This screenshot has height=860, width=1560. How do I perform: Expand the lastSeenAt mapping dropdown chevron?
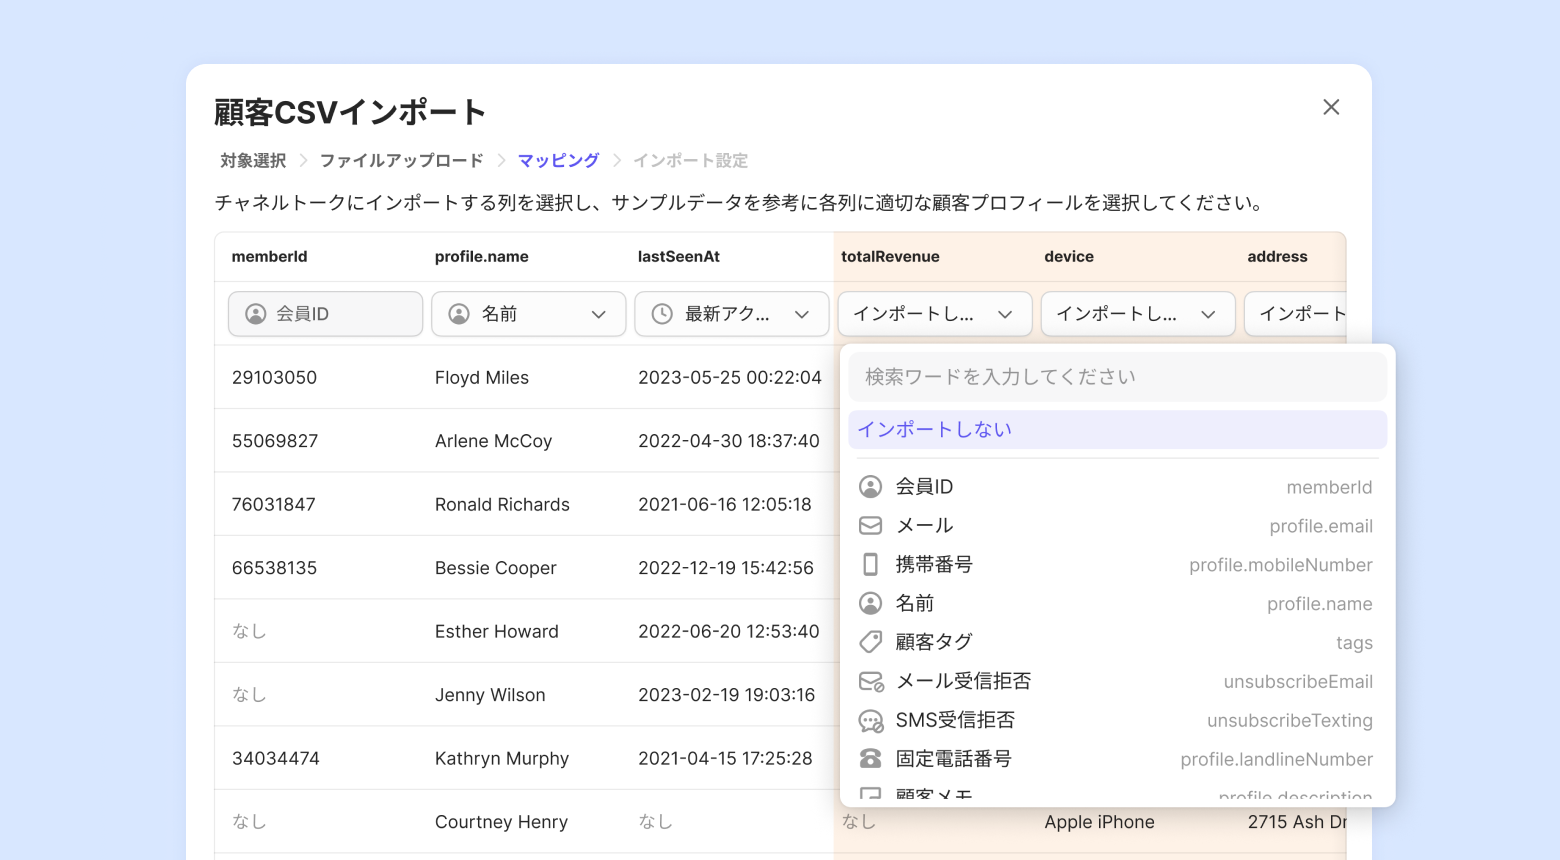click(x=802, y=314)
